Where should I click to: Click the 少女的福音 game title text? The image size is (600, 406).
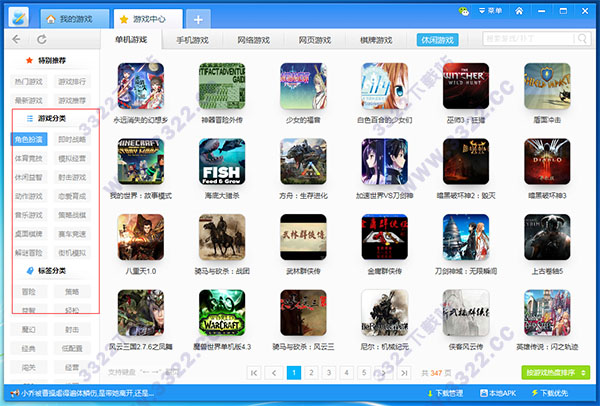click(x=303, y=120)
